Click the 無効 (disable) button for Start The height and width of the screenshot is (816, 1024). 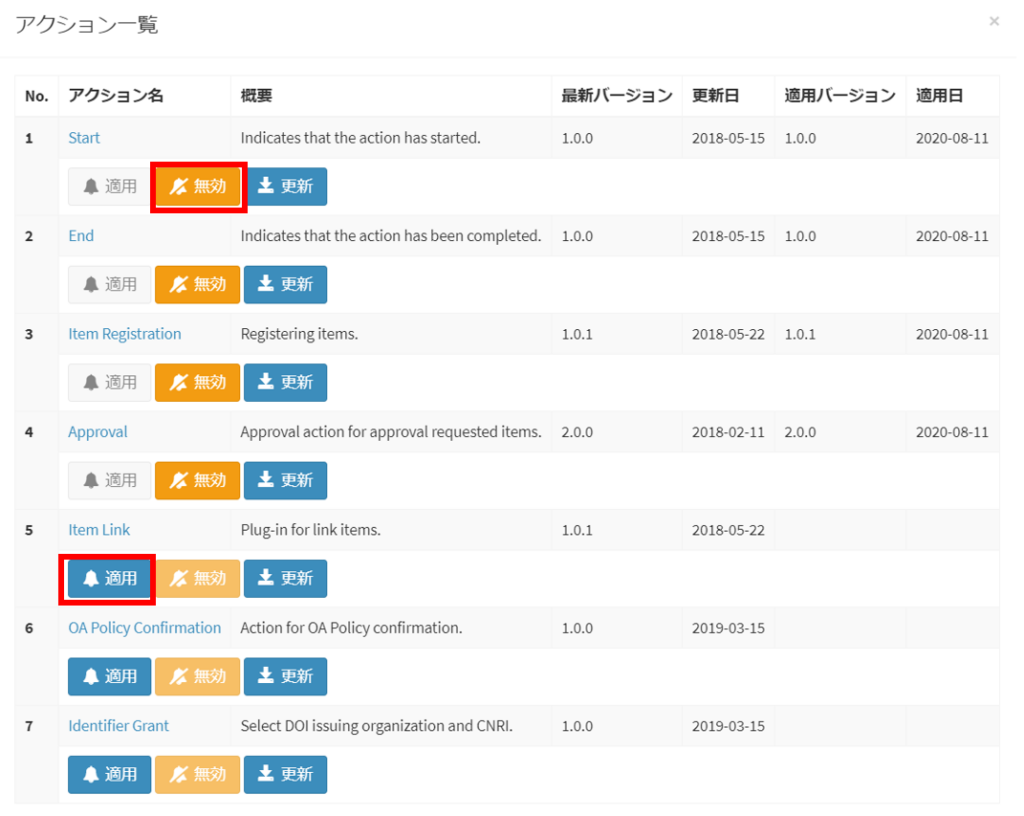198,187
